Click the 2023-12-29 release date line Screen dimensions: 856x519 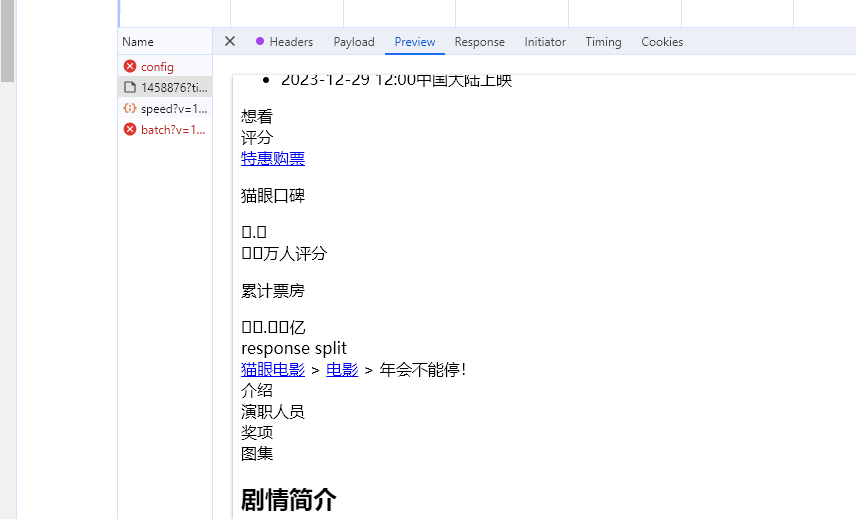tap(396, 81)
